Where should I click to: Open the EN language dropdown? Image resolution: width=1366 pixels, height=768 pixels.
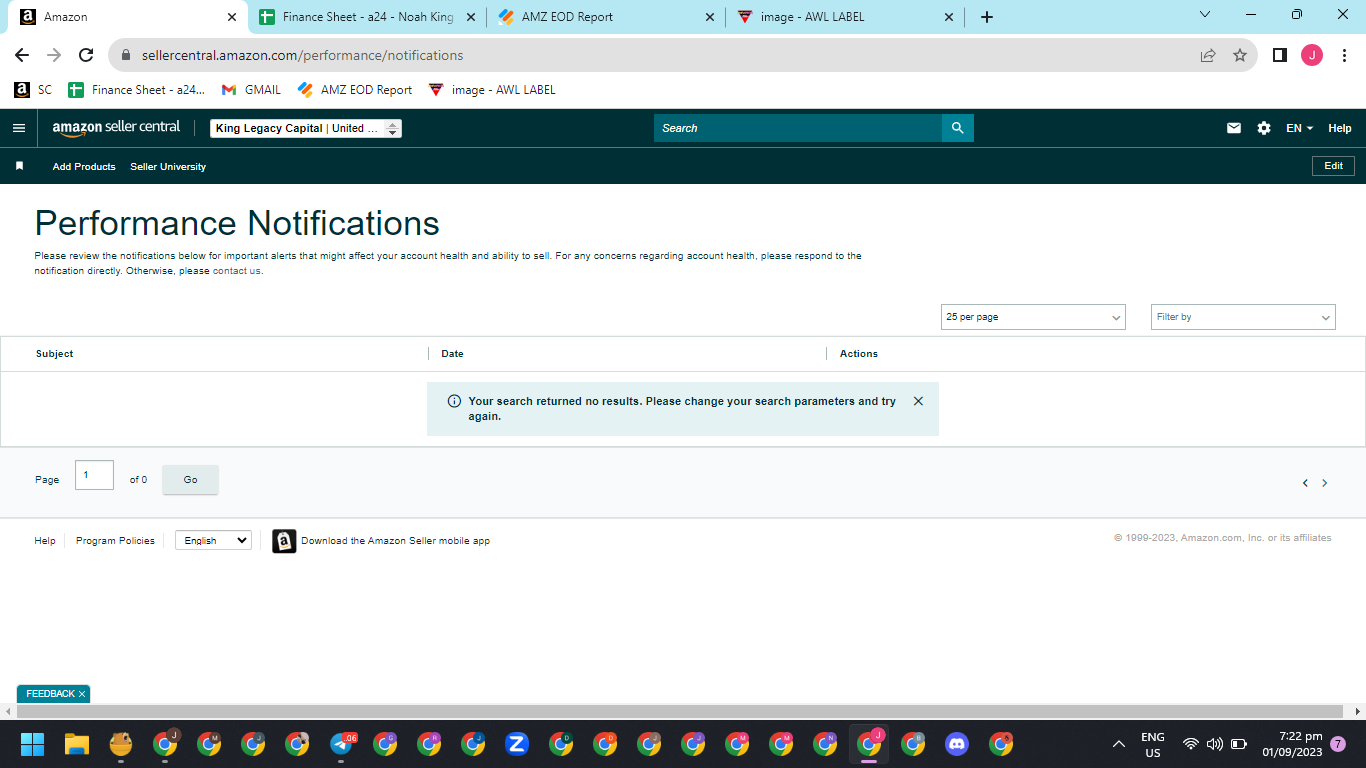coord(1299,128)
